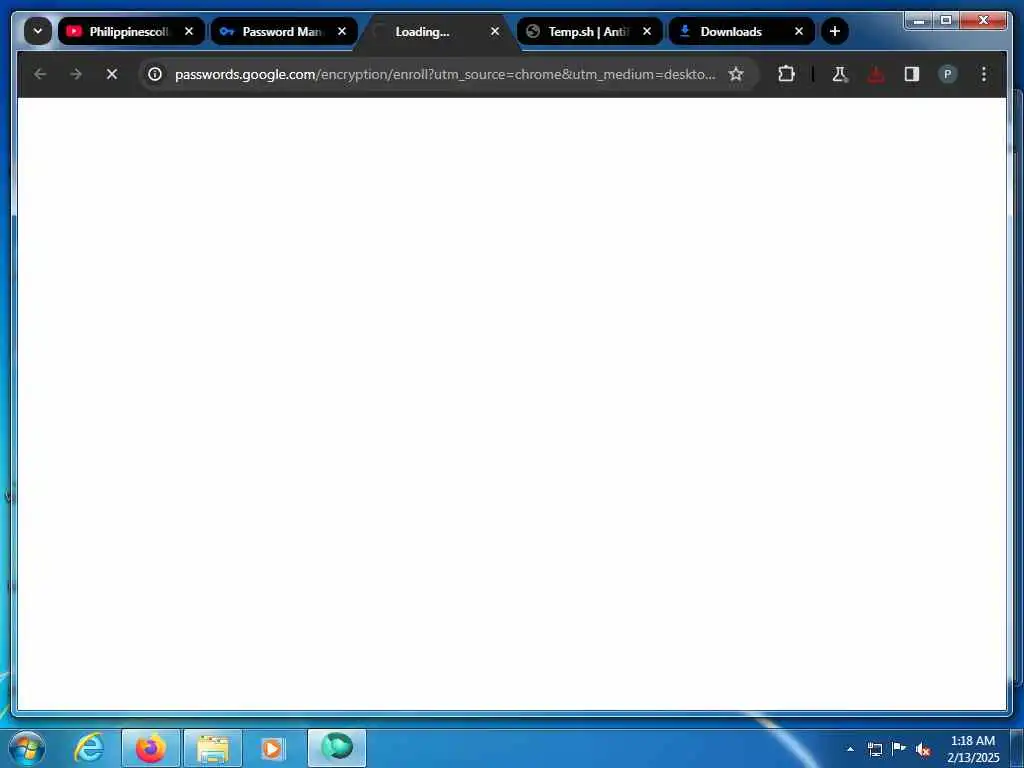Open the clock showing 1:18 AM
The width and height of the screenshot is (1024, 768).
point(973,749)
